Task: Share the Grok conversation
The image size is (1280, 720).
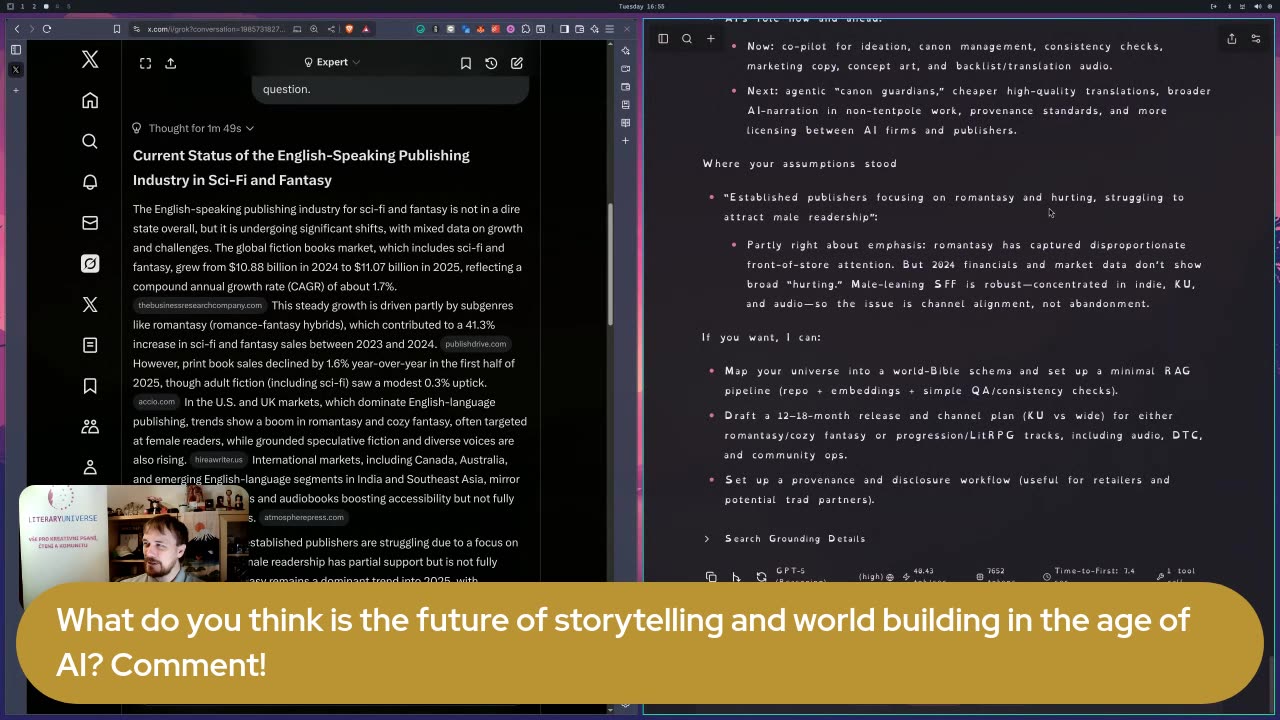Action: point(171,63)
